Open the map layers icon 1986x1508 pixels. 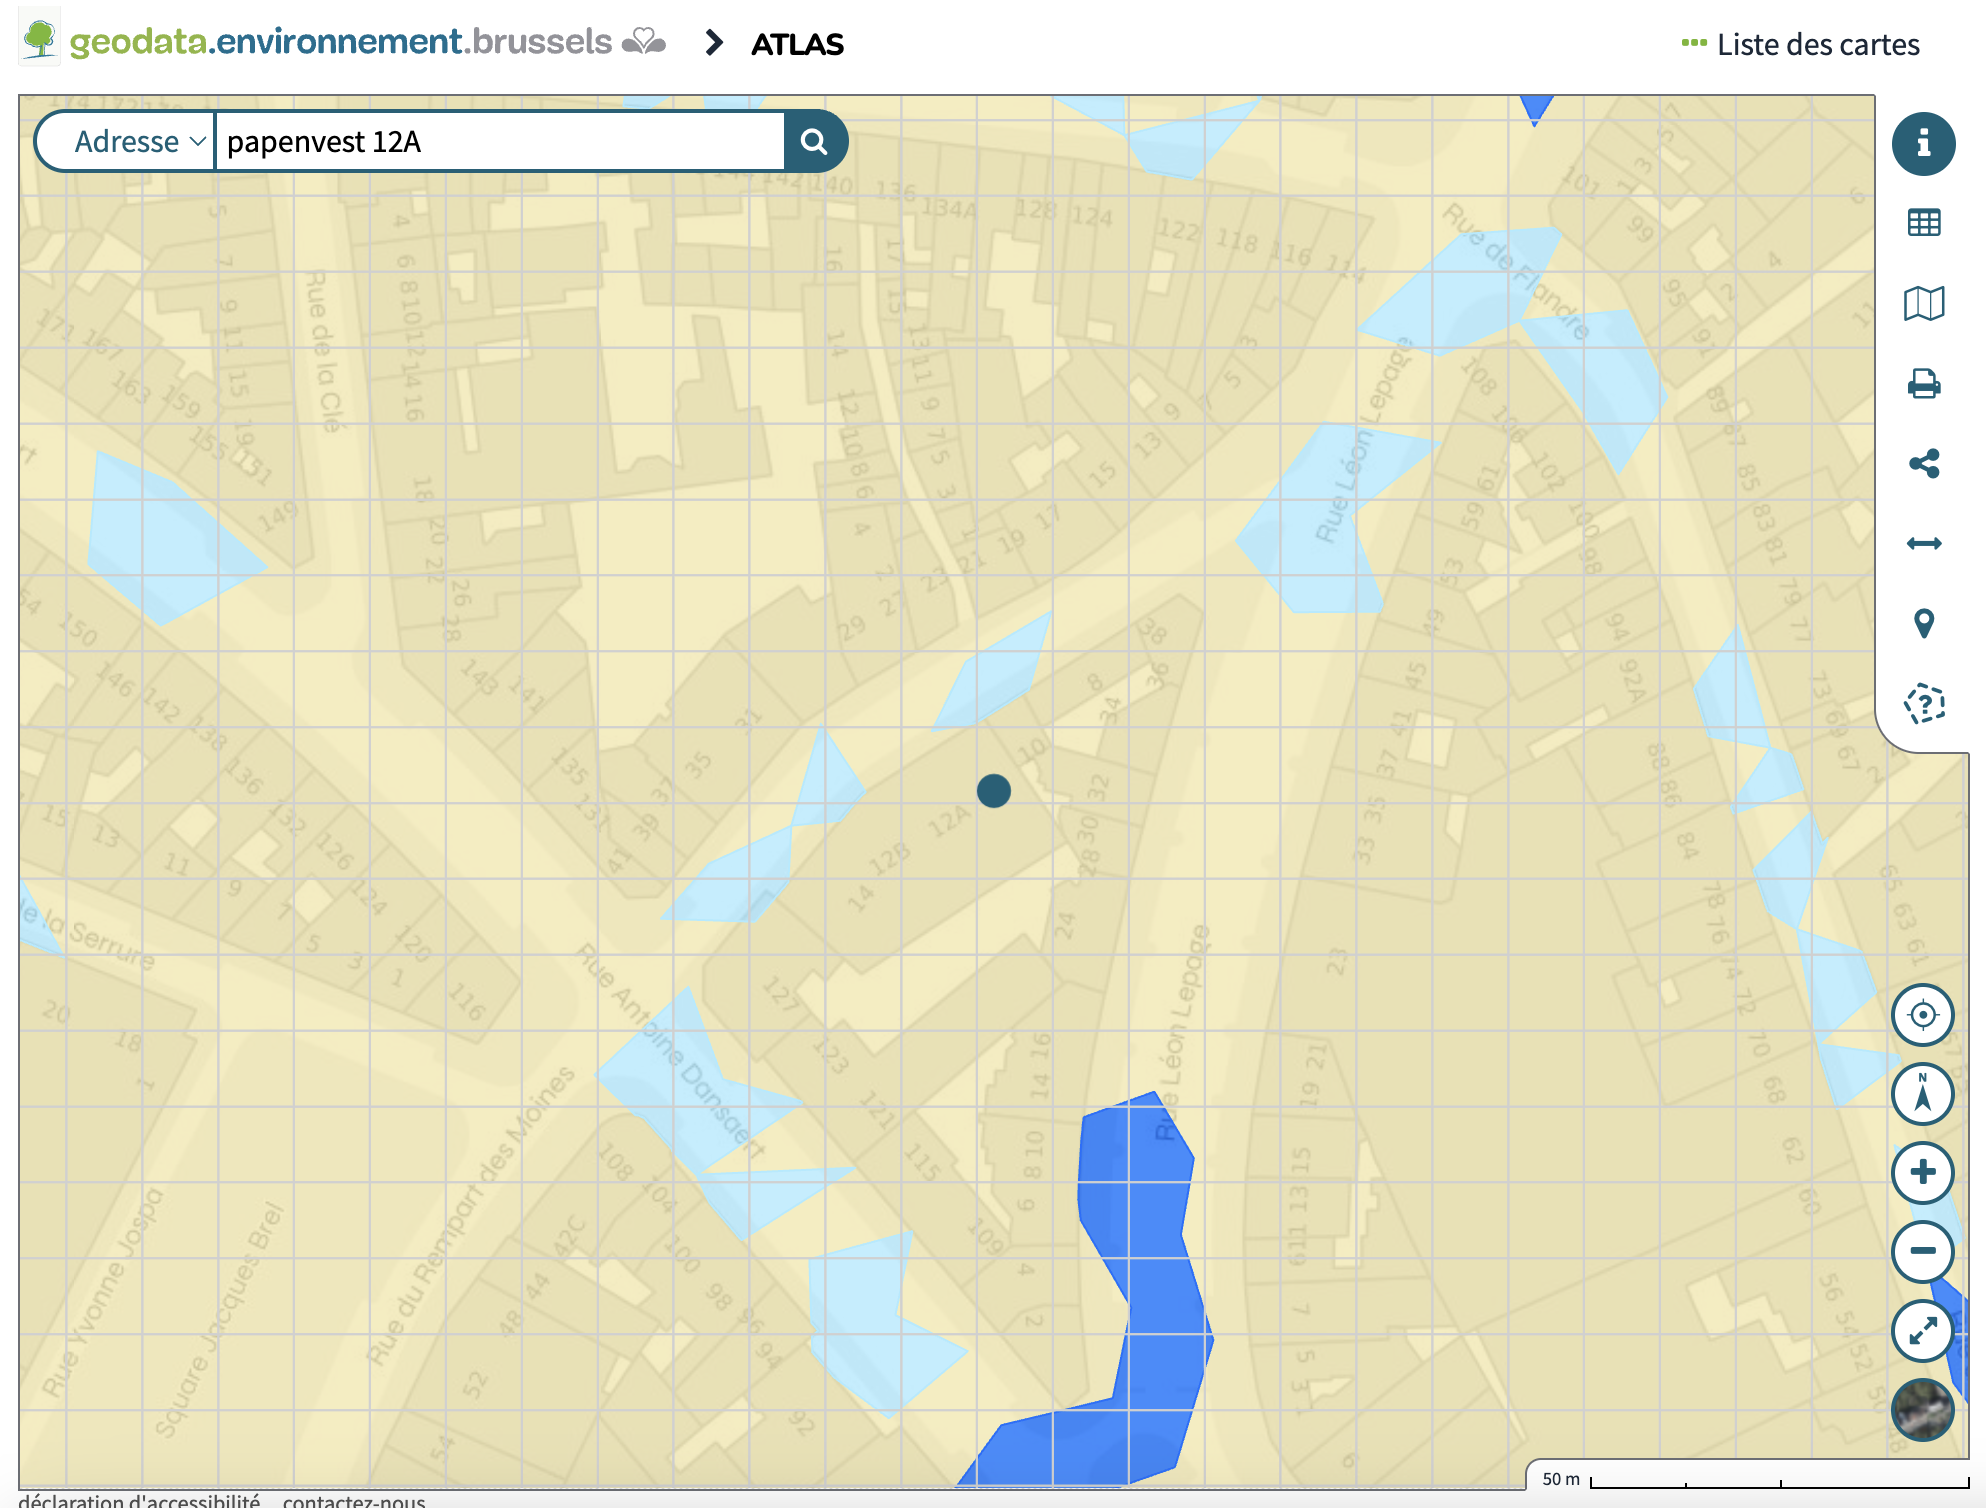pos(1922,303)
